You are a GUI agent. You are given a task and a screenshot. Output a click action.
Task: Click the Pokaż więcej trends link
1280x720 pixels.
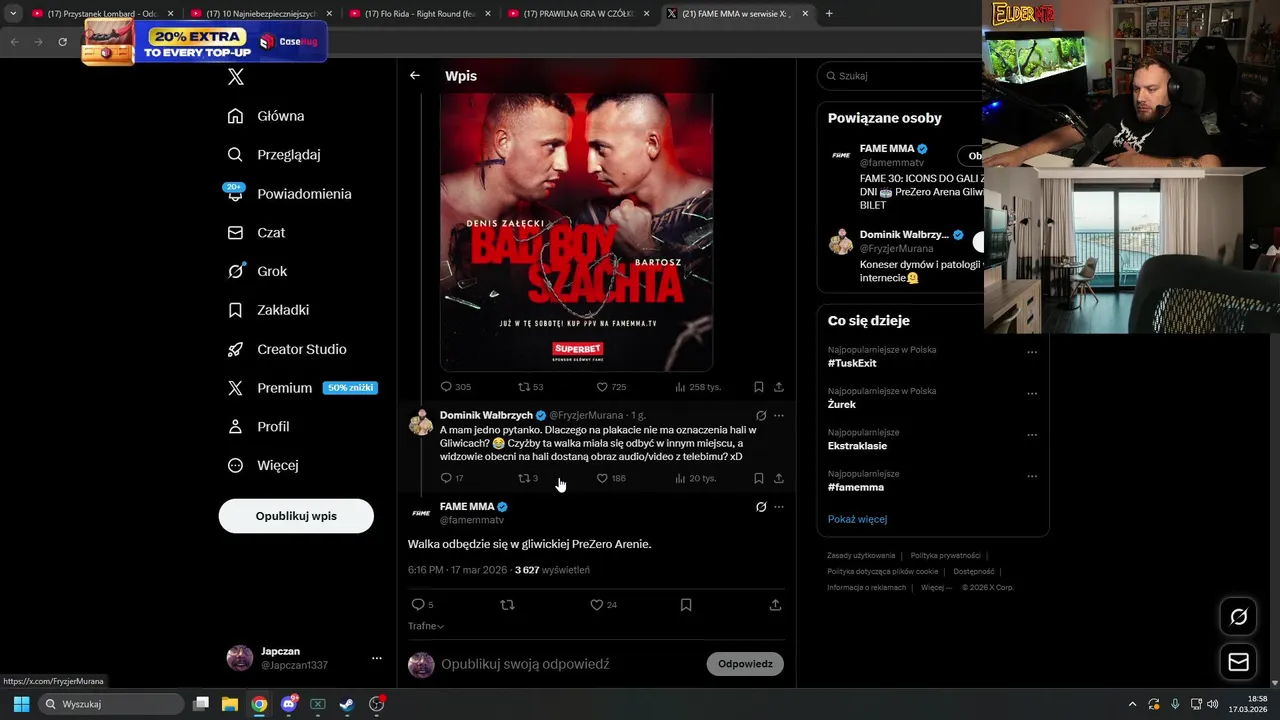tap(857, 519)
